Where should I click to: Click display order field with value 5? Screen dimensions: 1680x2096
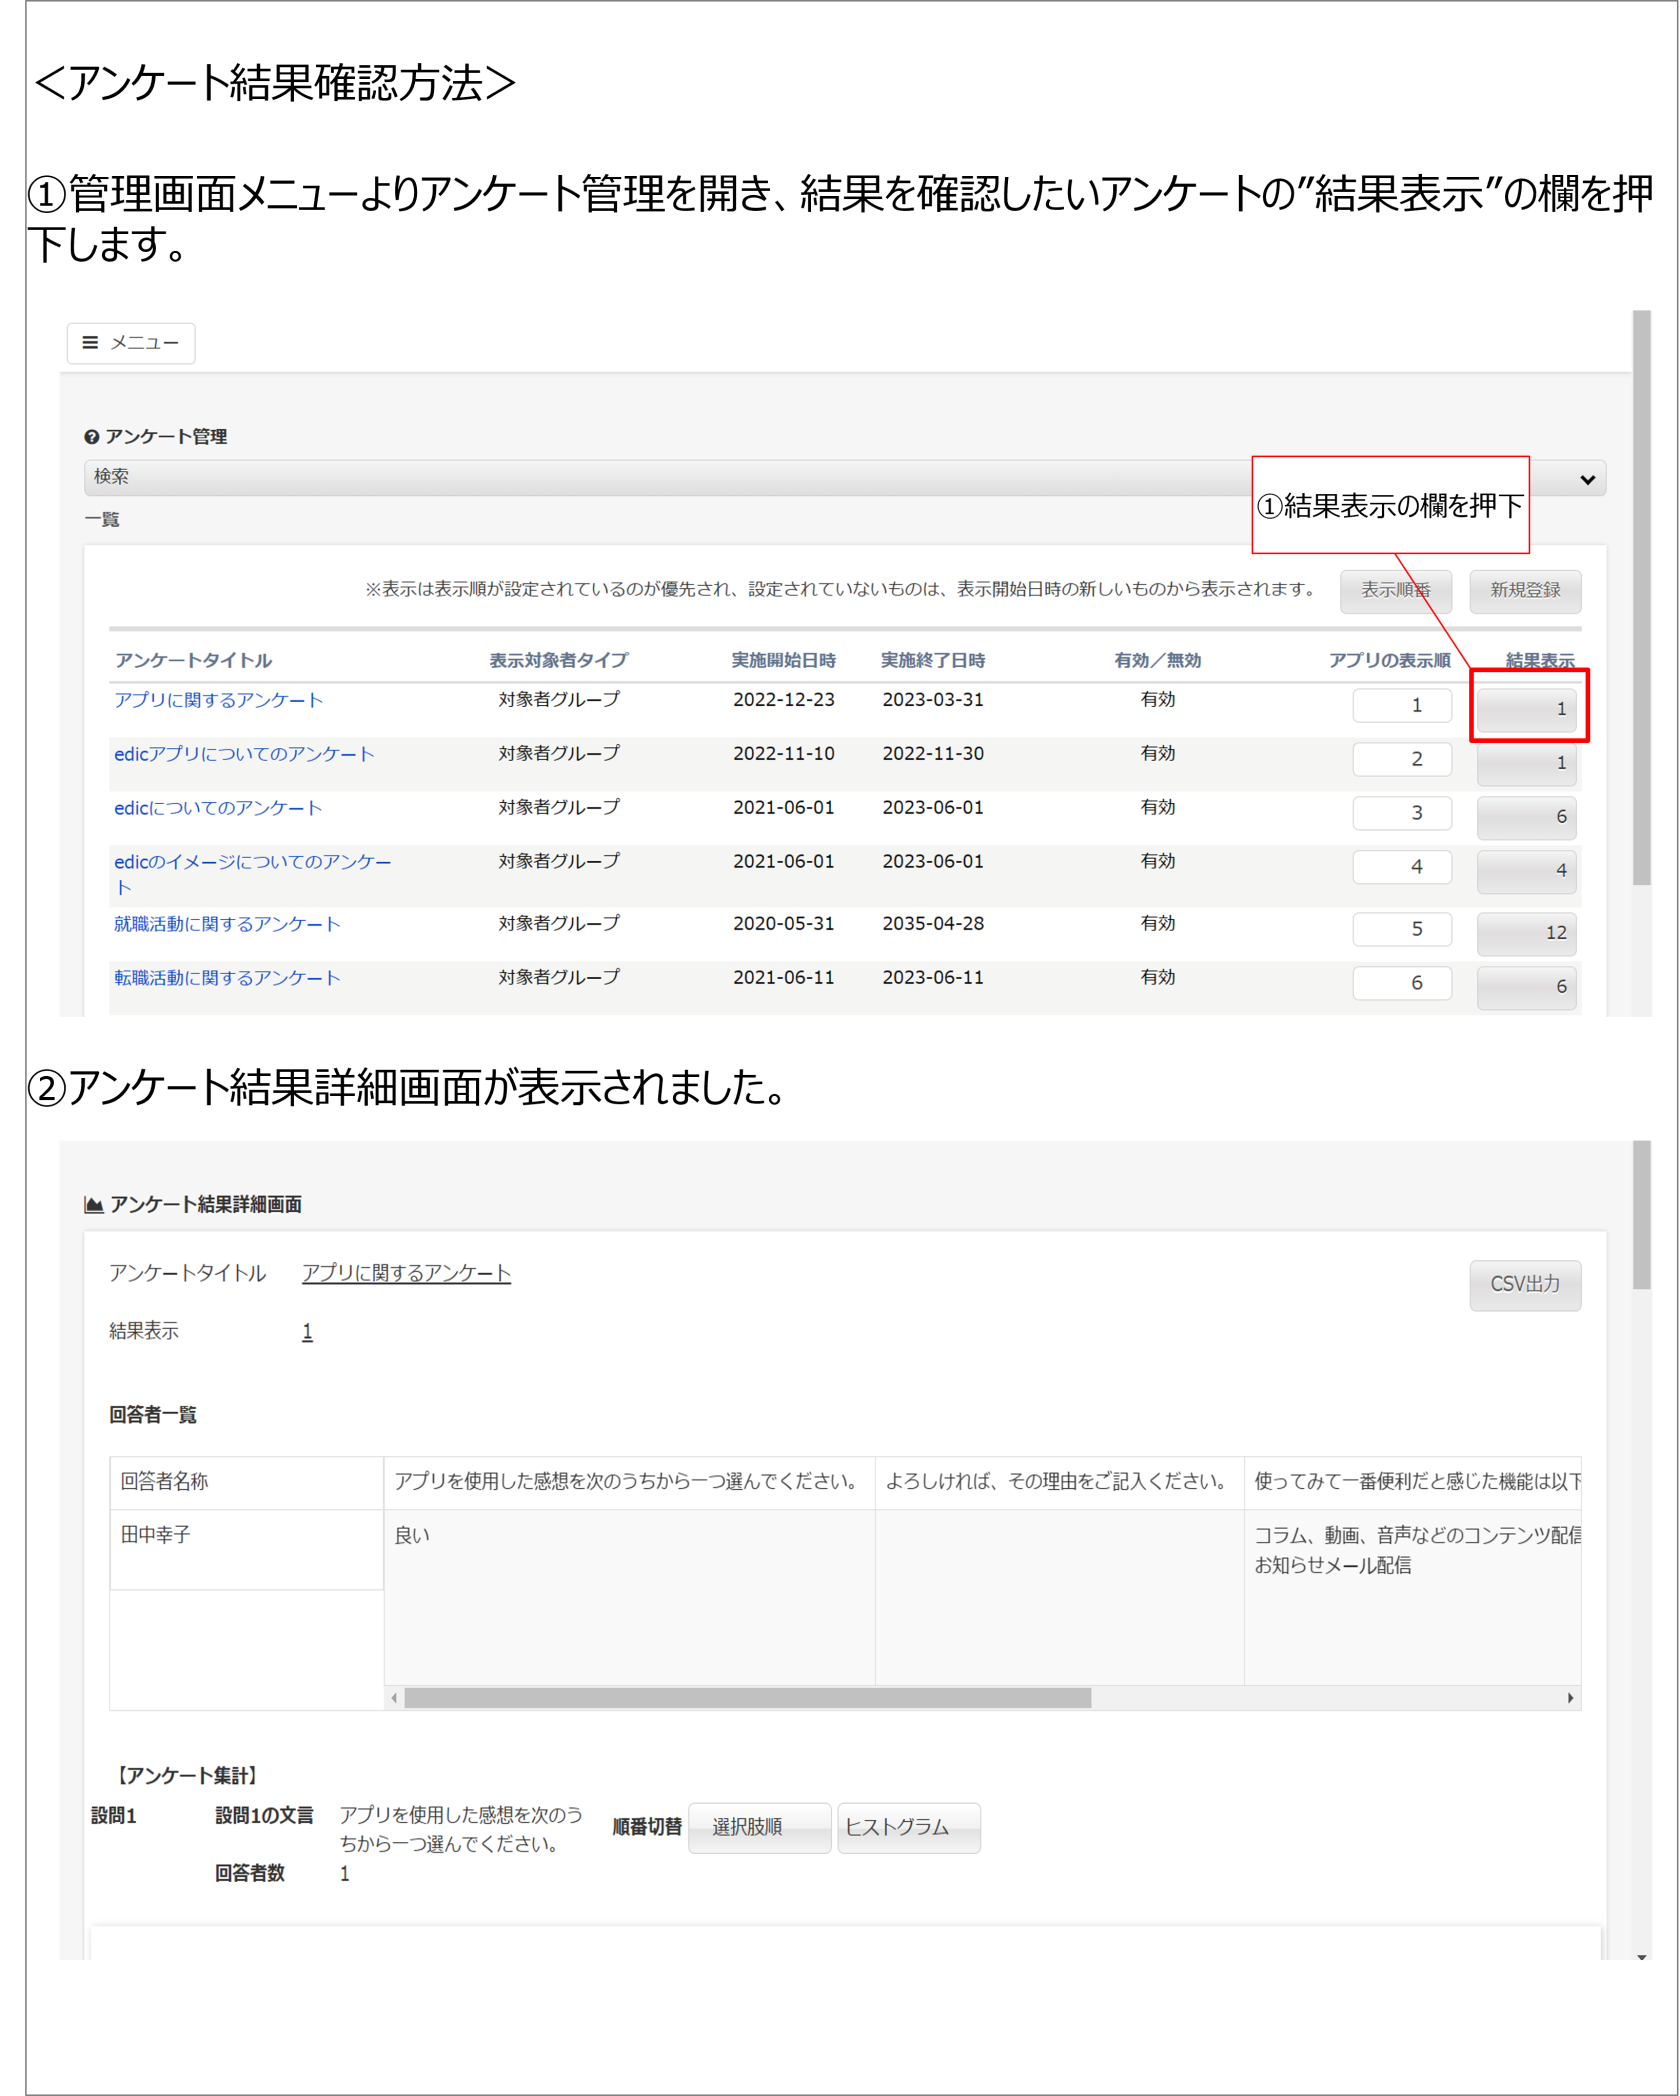click(x=1402, y=929)
